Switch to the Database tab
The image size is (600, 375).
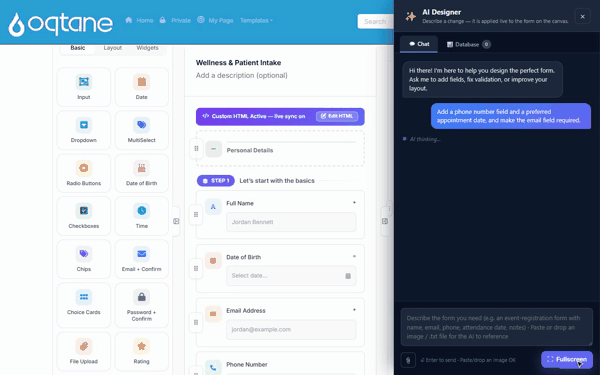click(468, 44)
